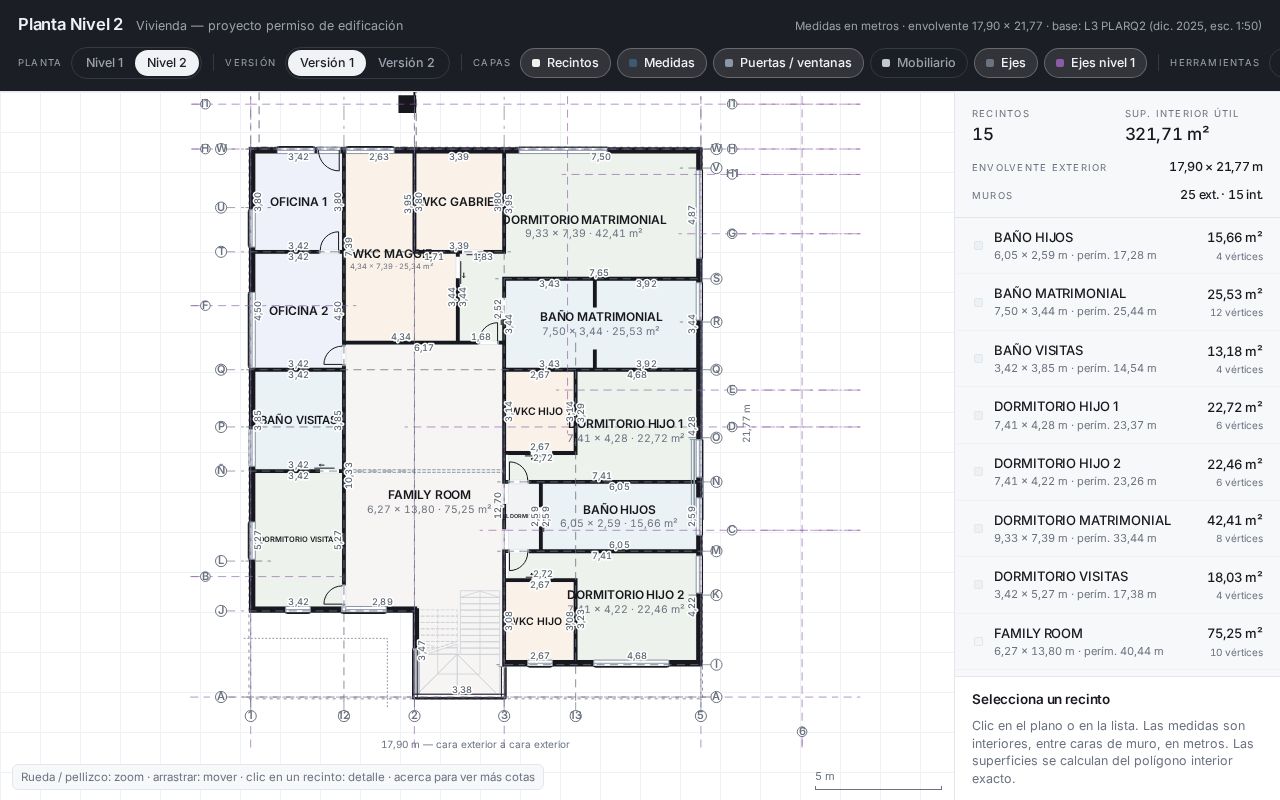Viewport: 1280px width, 800px height.
Task: Click the BAÑO VISITAS room on the plan
Action: (x=298, y=420)
